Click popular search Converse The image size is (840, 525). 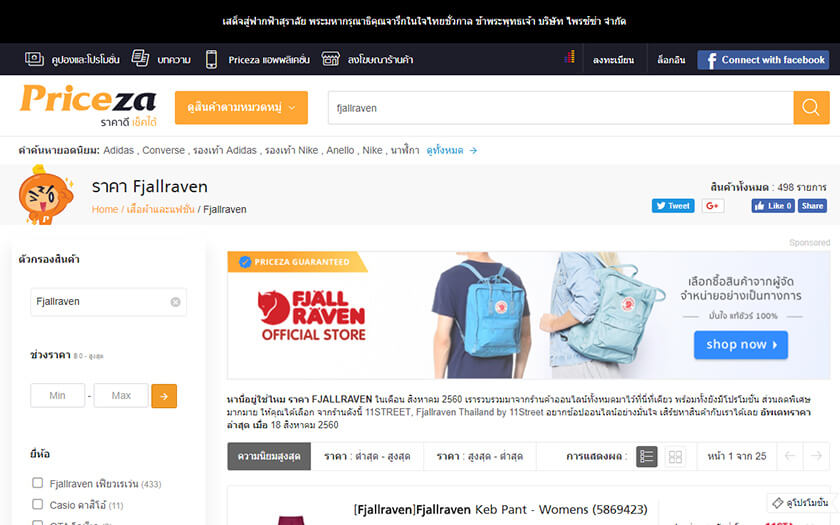[x=163, y=151]
